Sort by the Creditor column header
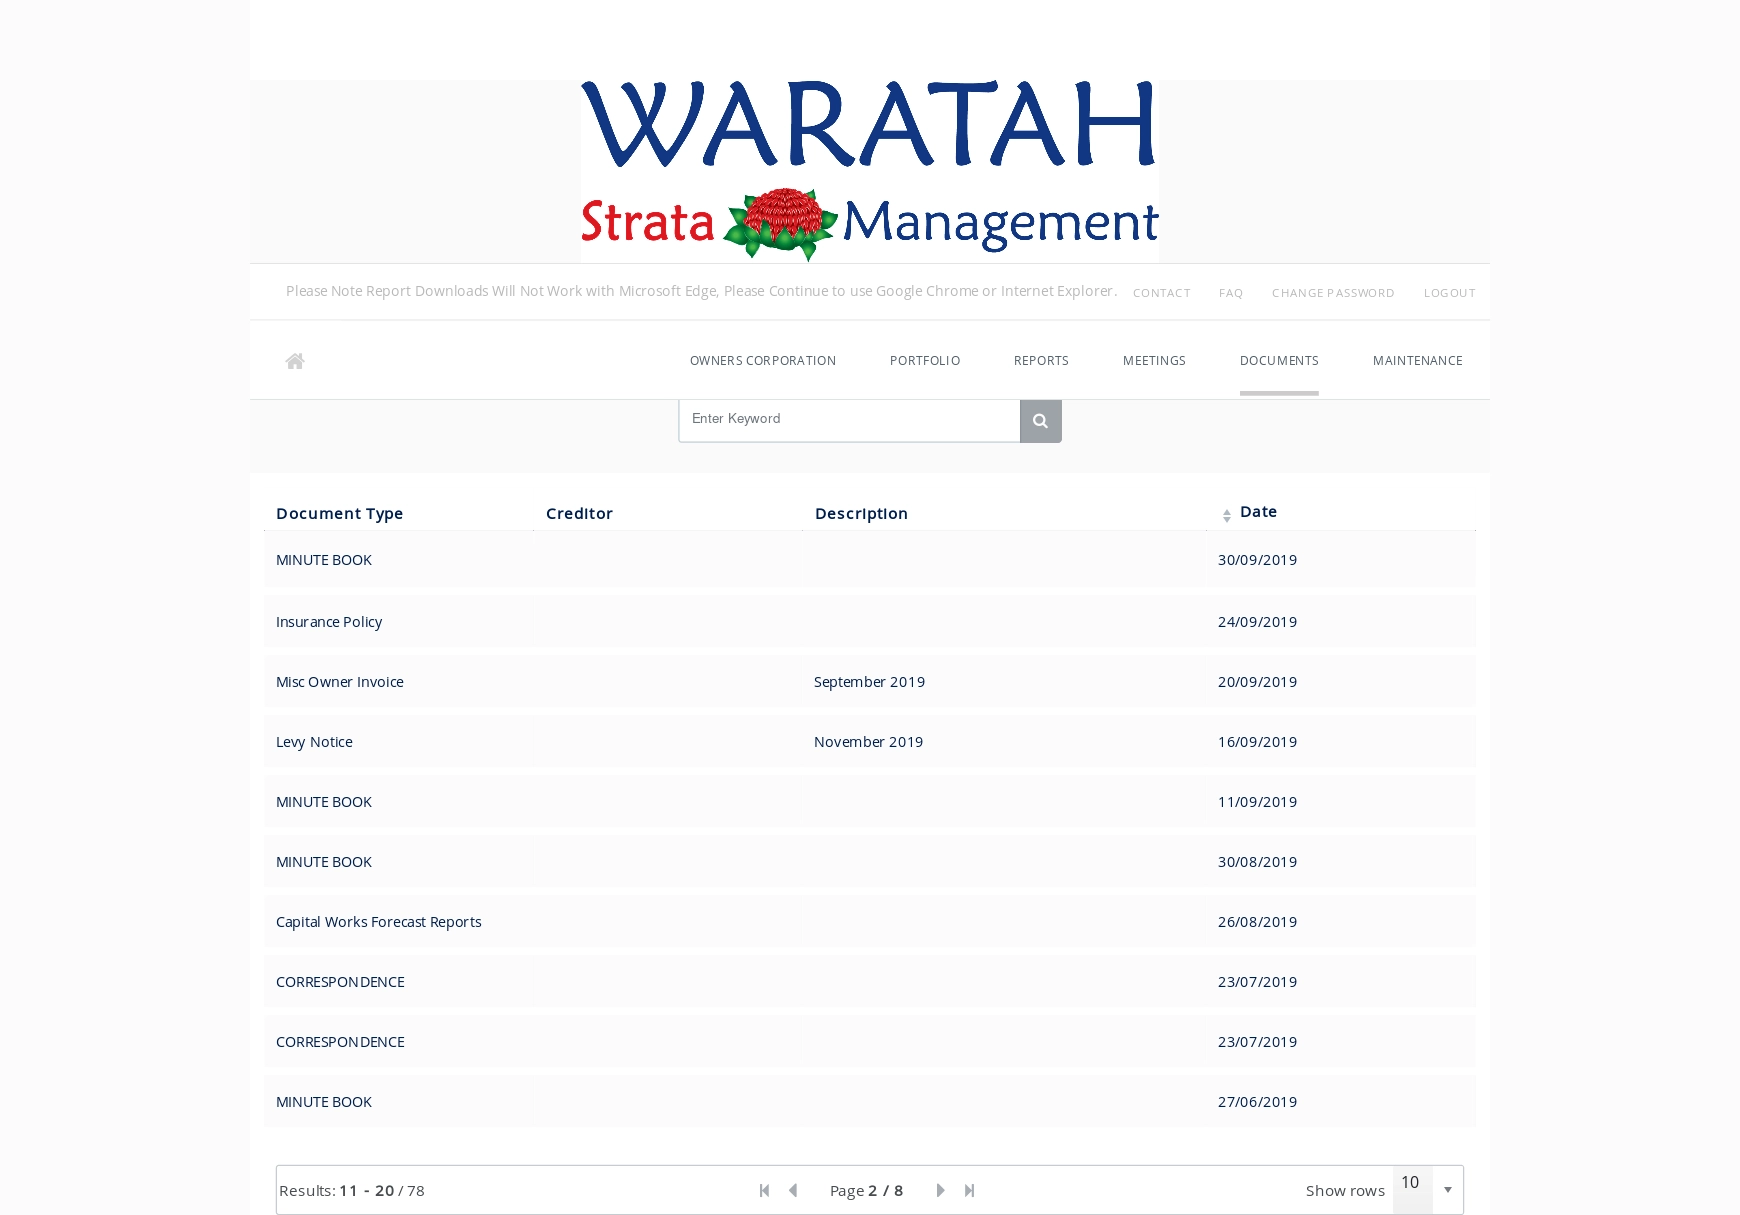Screen dimensions: 1740x1215 tap(579, 514)
